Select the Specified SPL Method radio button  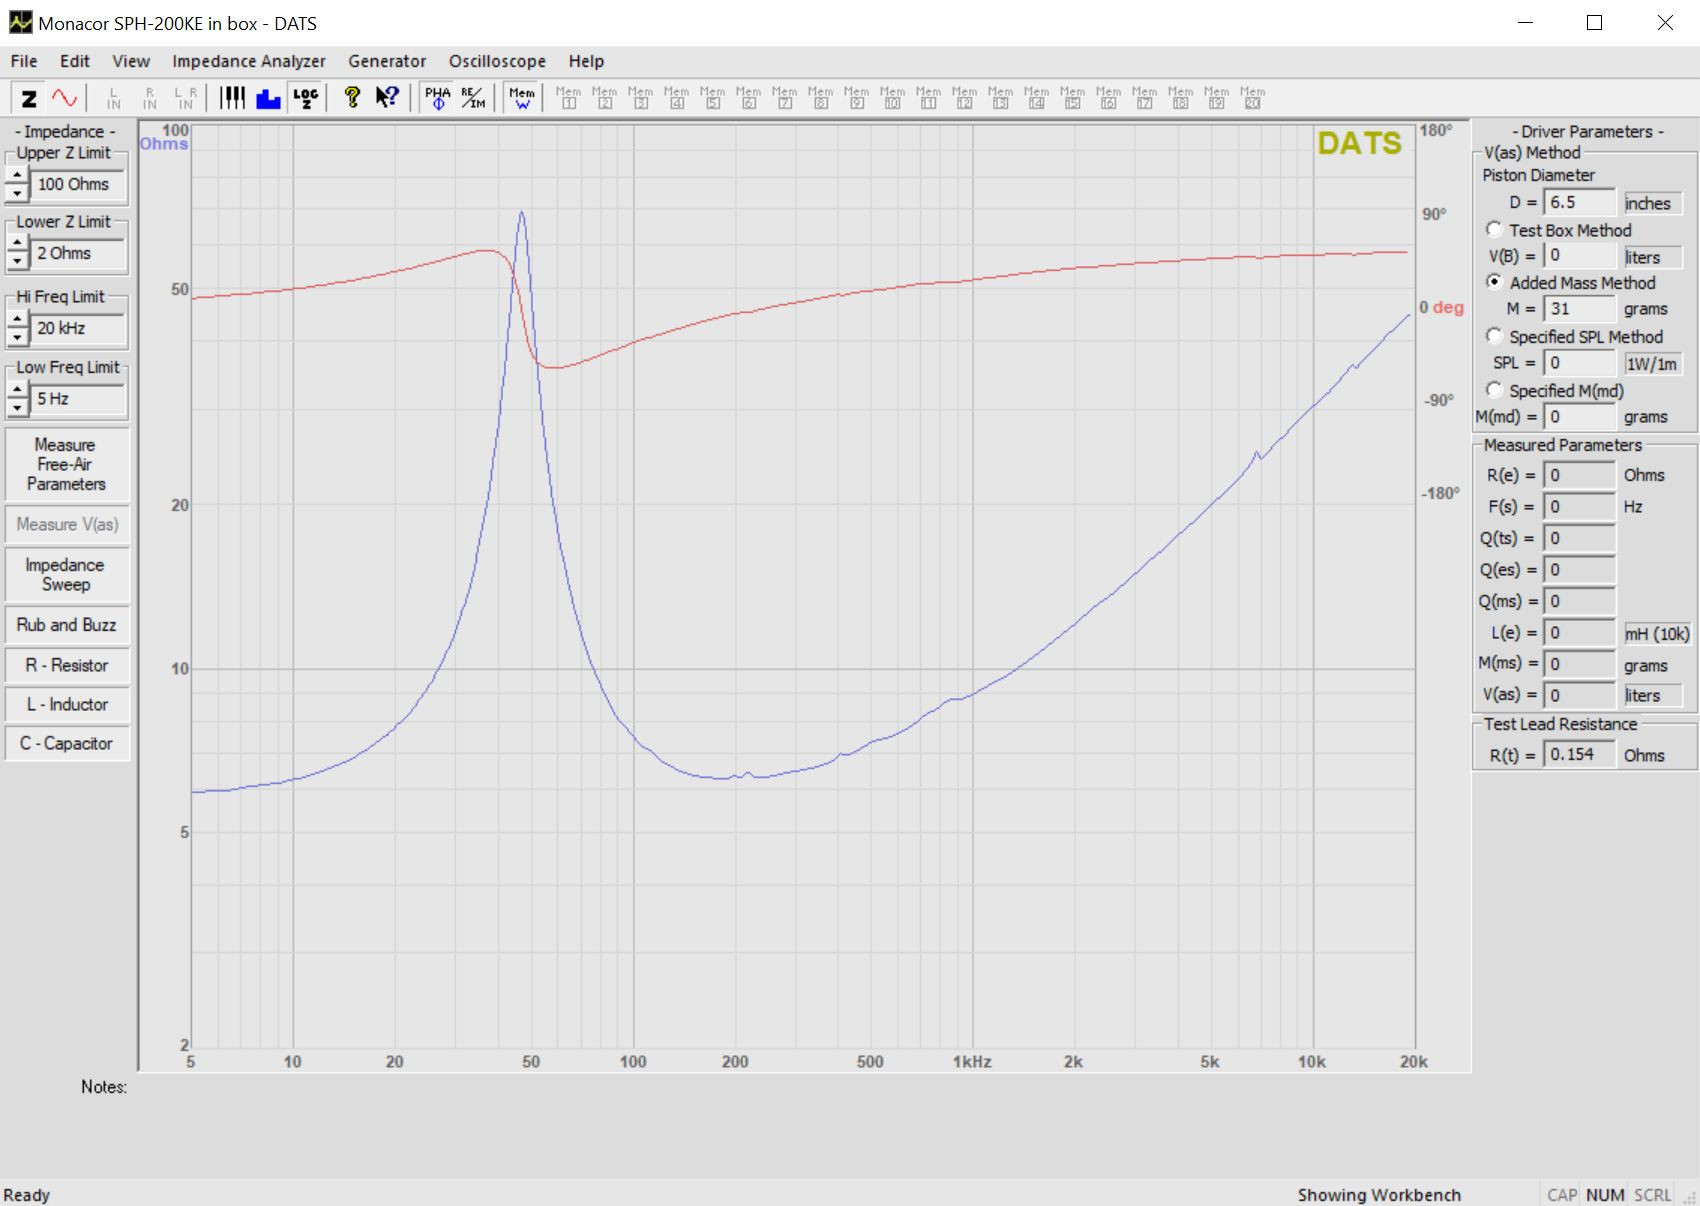[1494, 336]
